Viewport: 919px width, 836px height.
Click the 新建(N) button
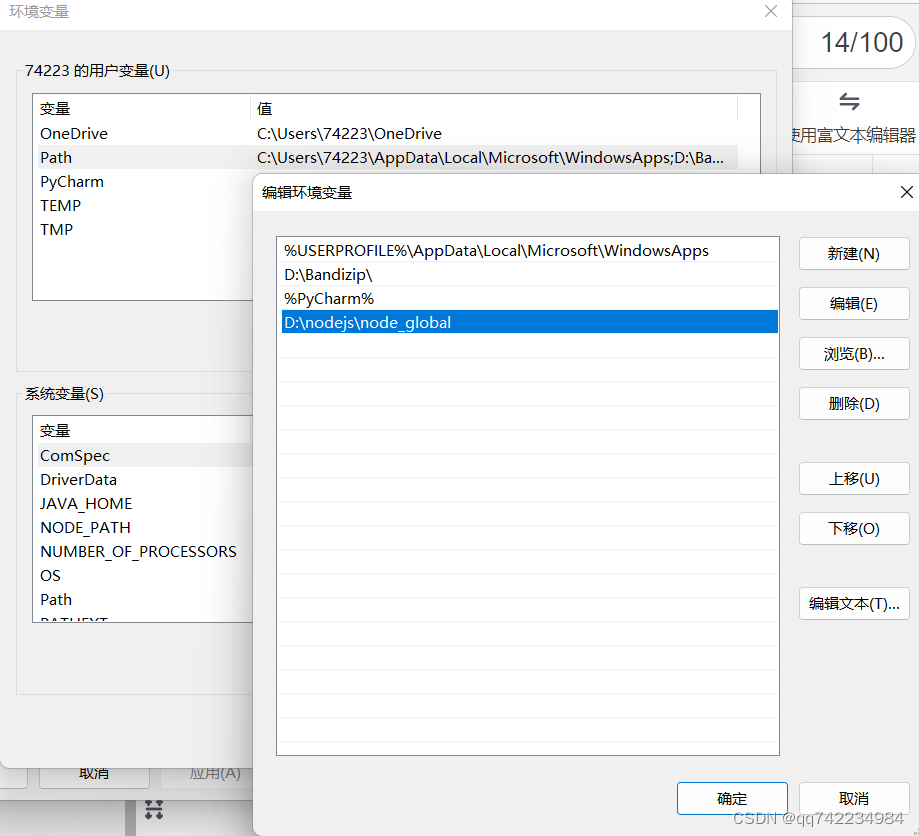[853, 254]
